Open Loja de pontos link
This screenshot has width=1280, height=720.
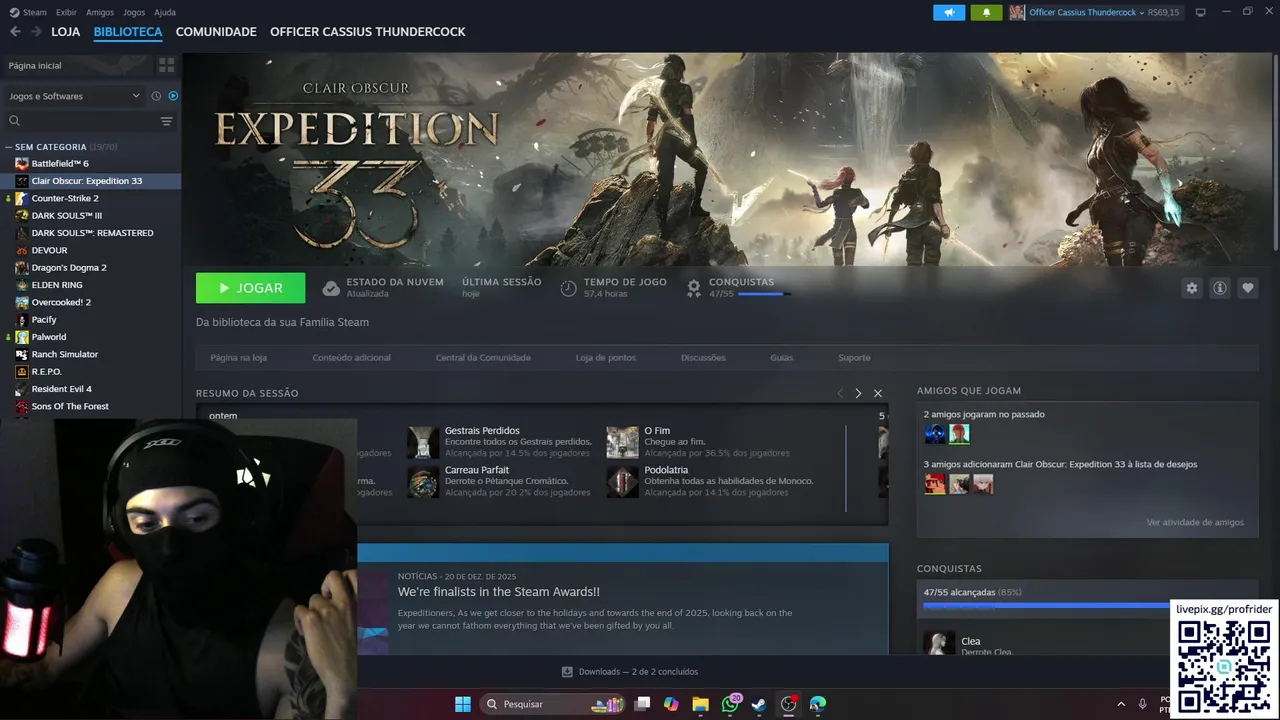point(605,357)
